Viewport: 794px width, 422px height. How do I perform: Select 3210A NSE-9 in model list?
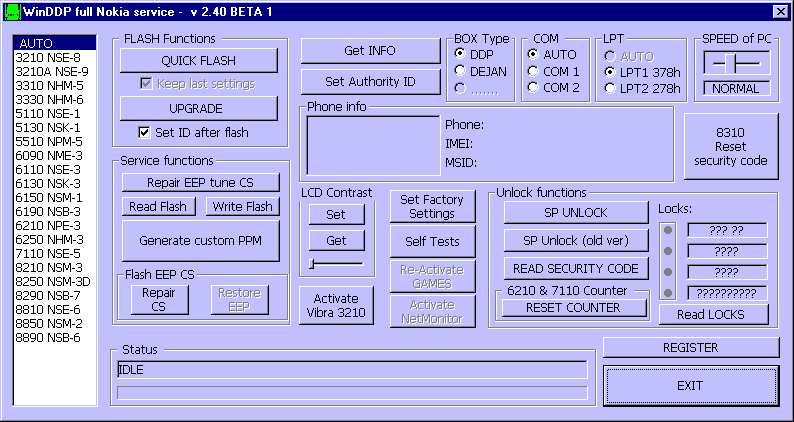tap(55, 71)
